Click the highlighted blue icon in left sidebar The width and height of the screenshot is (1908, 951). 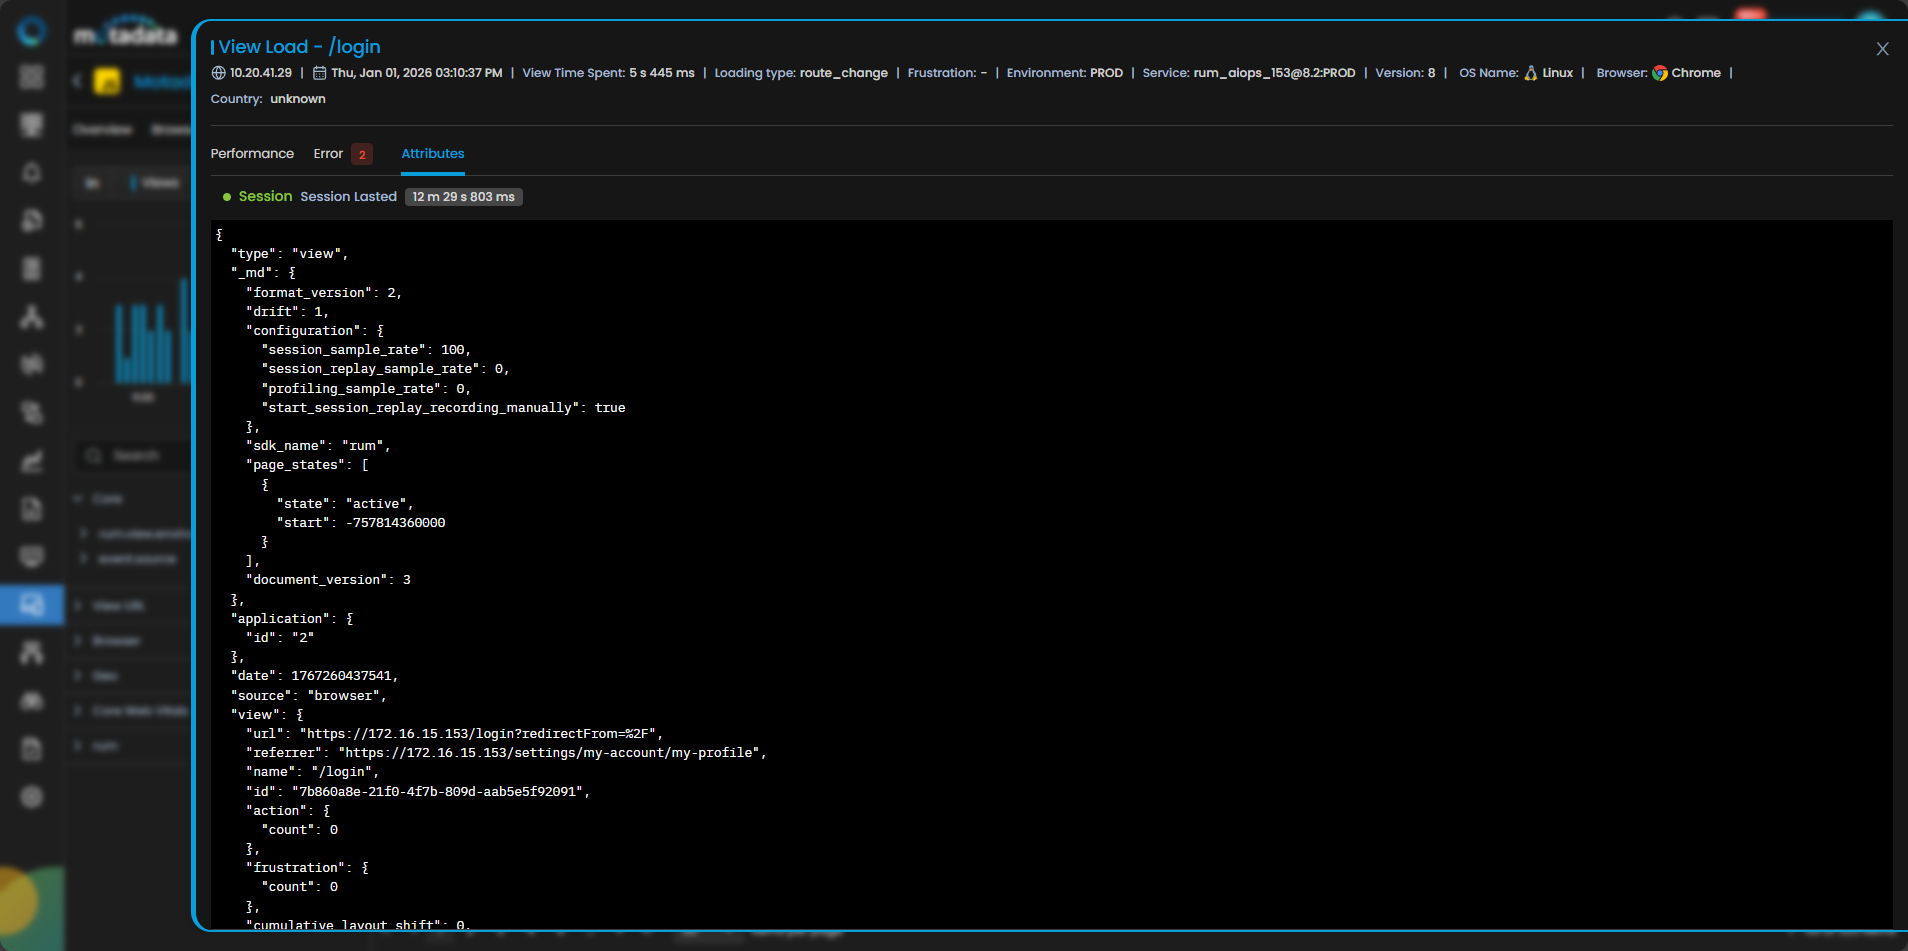click(32, 605)
